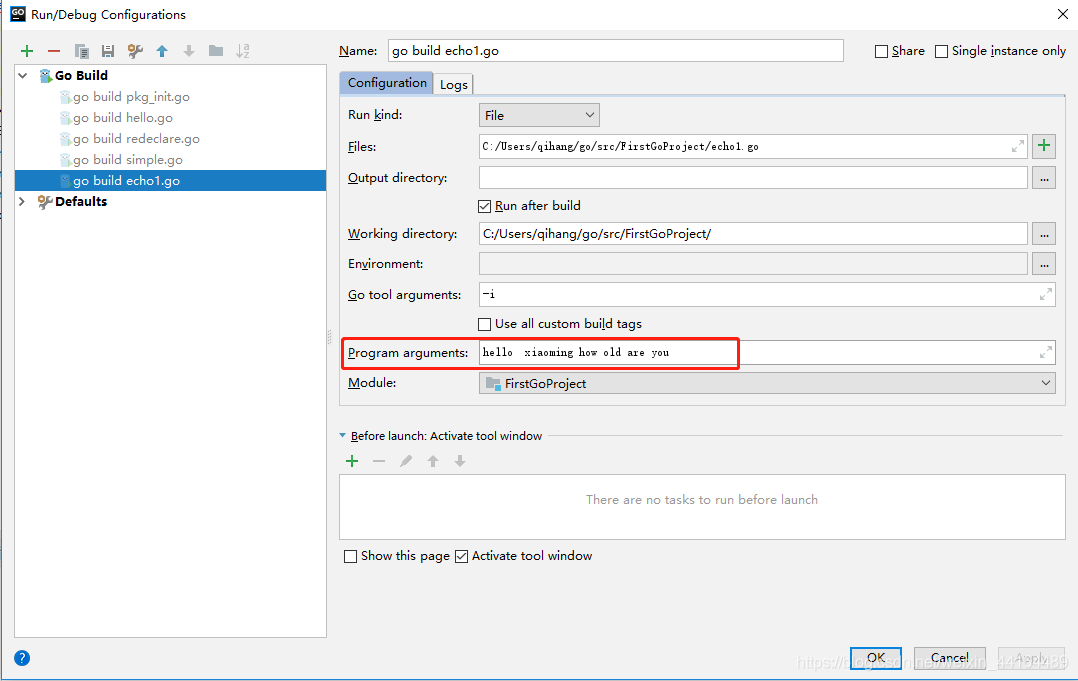Enable Single instance only
This screenshot has height=681, width=1078.
(941, 52)
